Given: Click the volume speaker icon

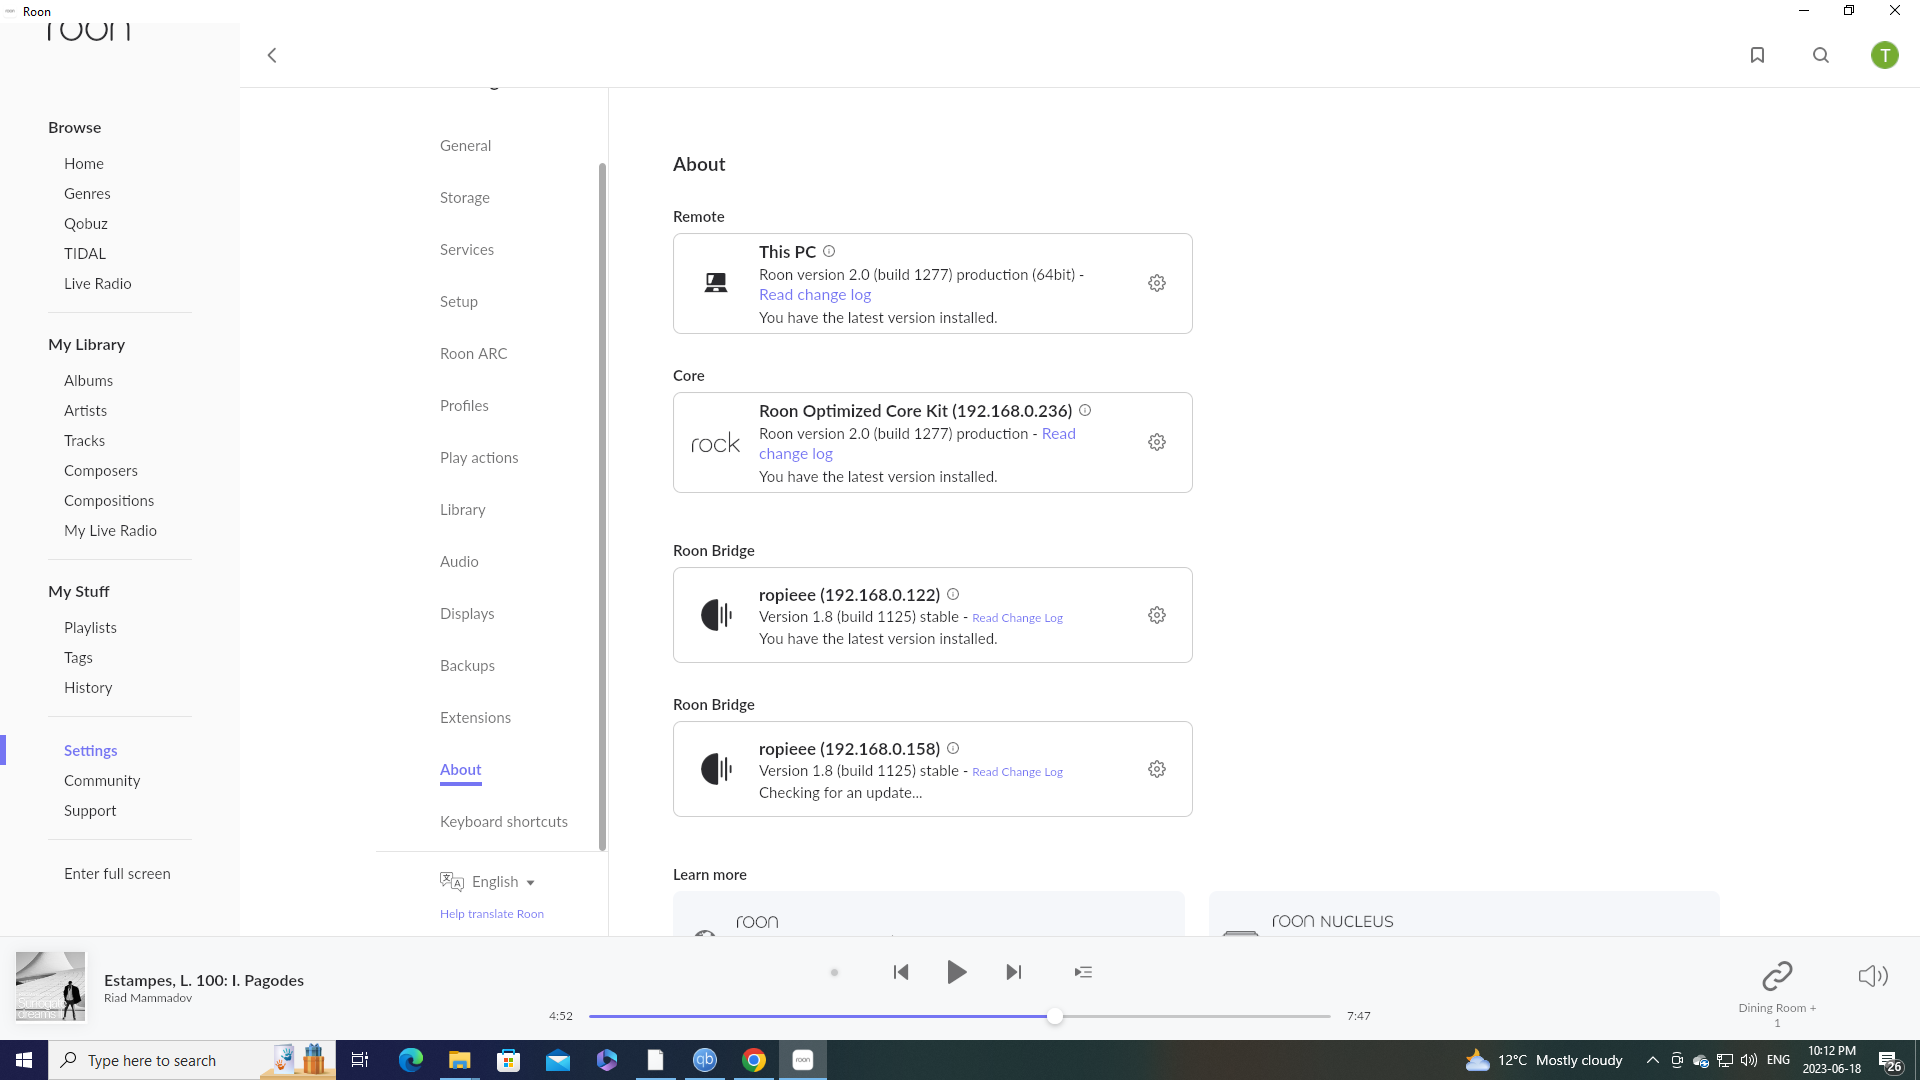Looking at the screenshot, I should (1872, 975).
